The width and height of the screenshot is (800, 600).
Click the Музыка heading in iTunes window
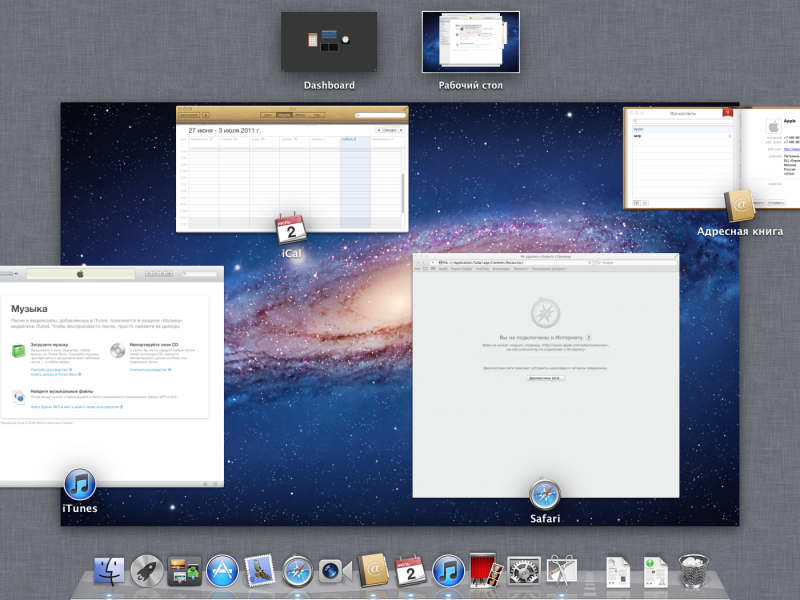tap(29, 309)
